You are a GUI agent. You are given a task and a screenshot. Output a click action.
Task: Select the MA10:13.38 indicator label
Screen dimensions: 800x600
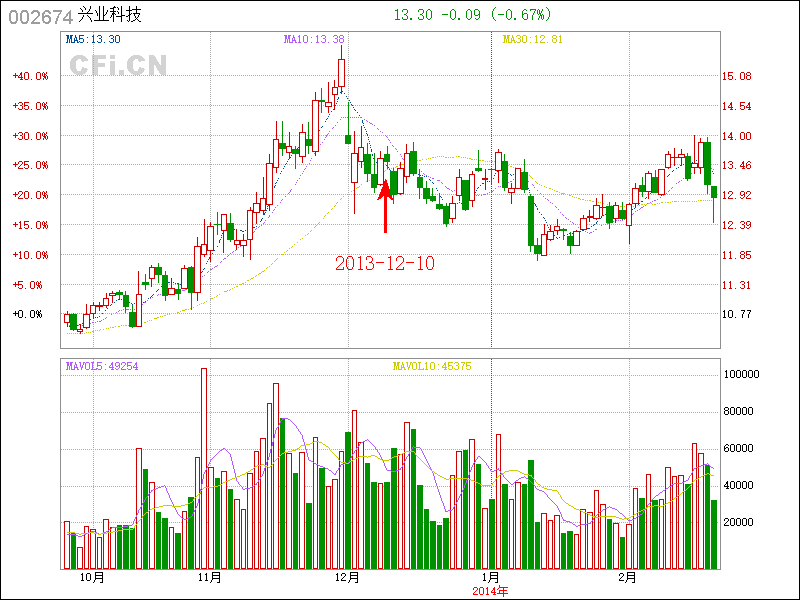point(314,40)
